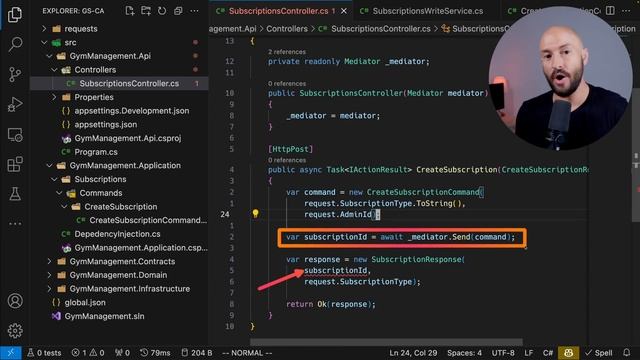The width and height of the screenshot is (640, 360).
Task: Click the Copilot status icon
Action: click(x=568, y=353)
